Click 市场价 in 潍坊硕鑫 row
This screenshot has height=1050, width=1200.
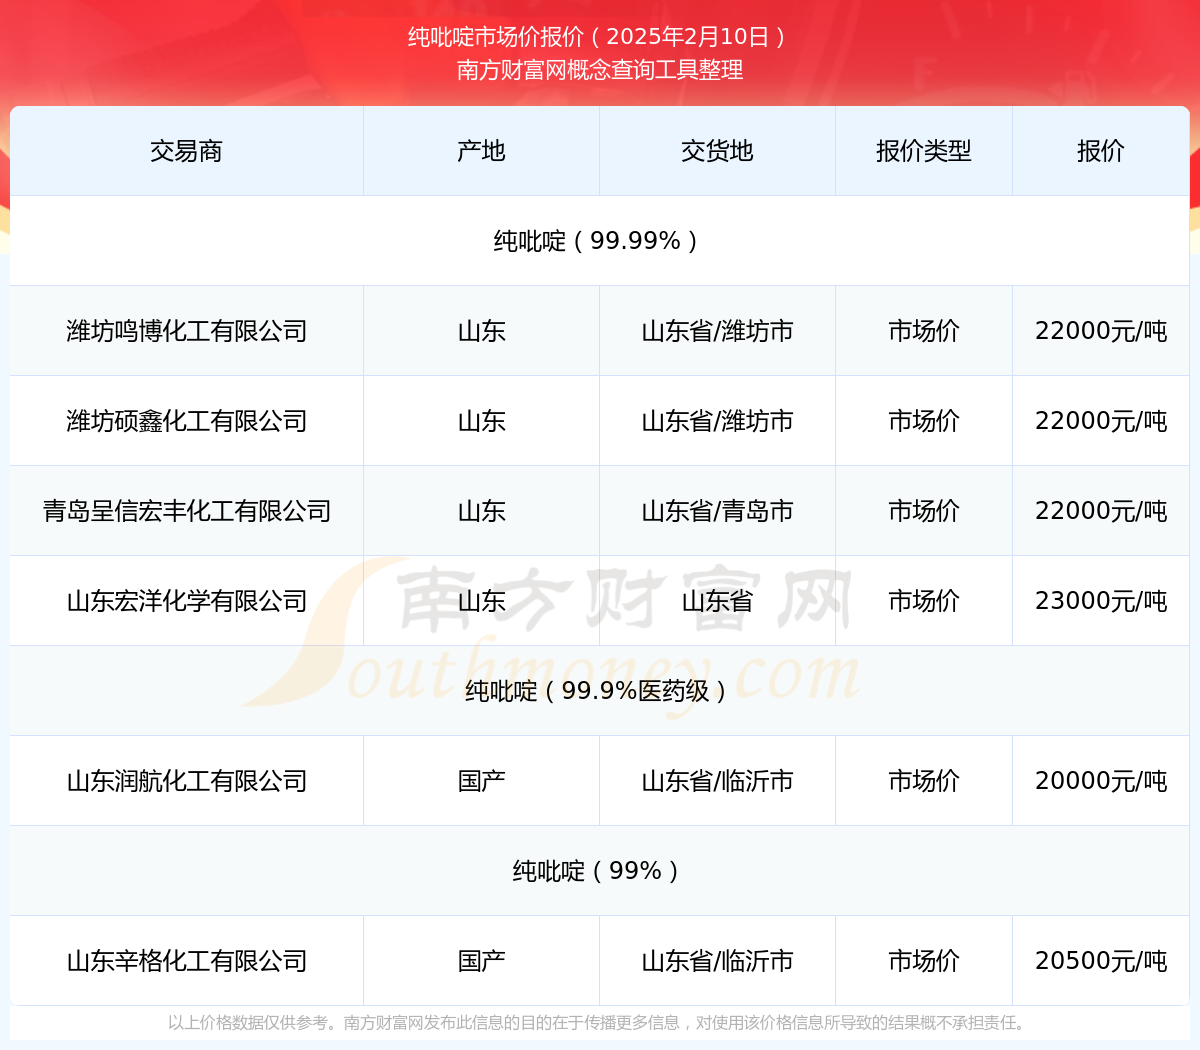tap(924, 421)
